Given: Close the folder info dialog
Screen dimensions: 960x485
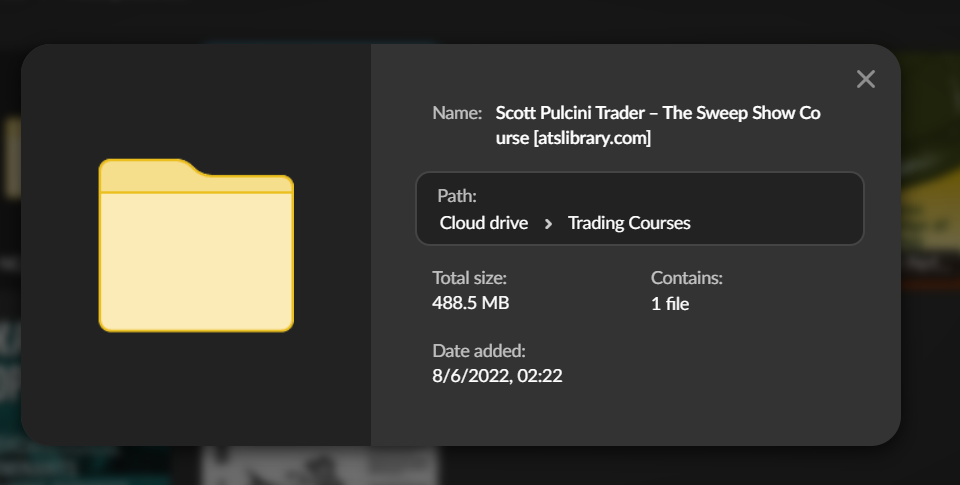Looking at the screenshot, I should coord(866,79).
